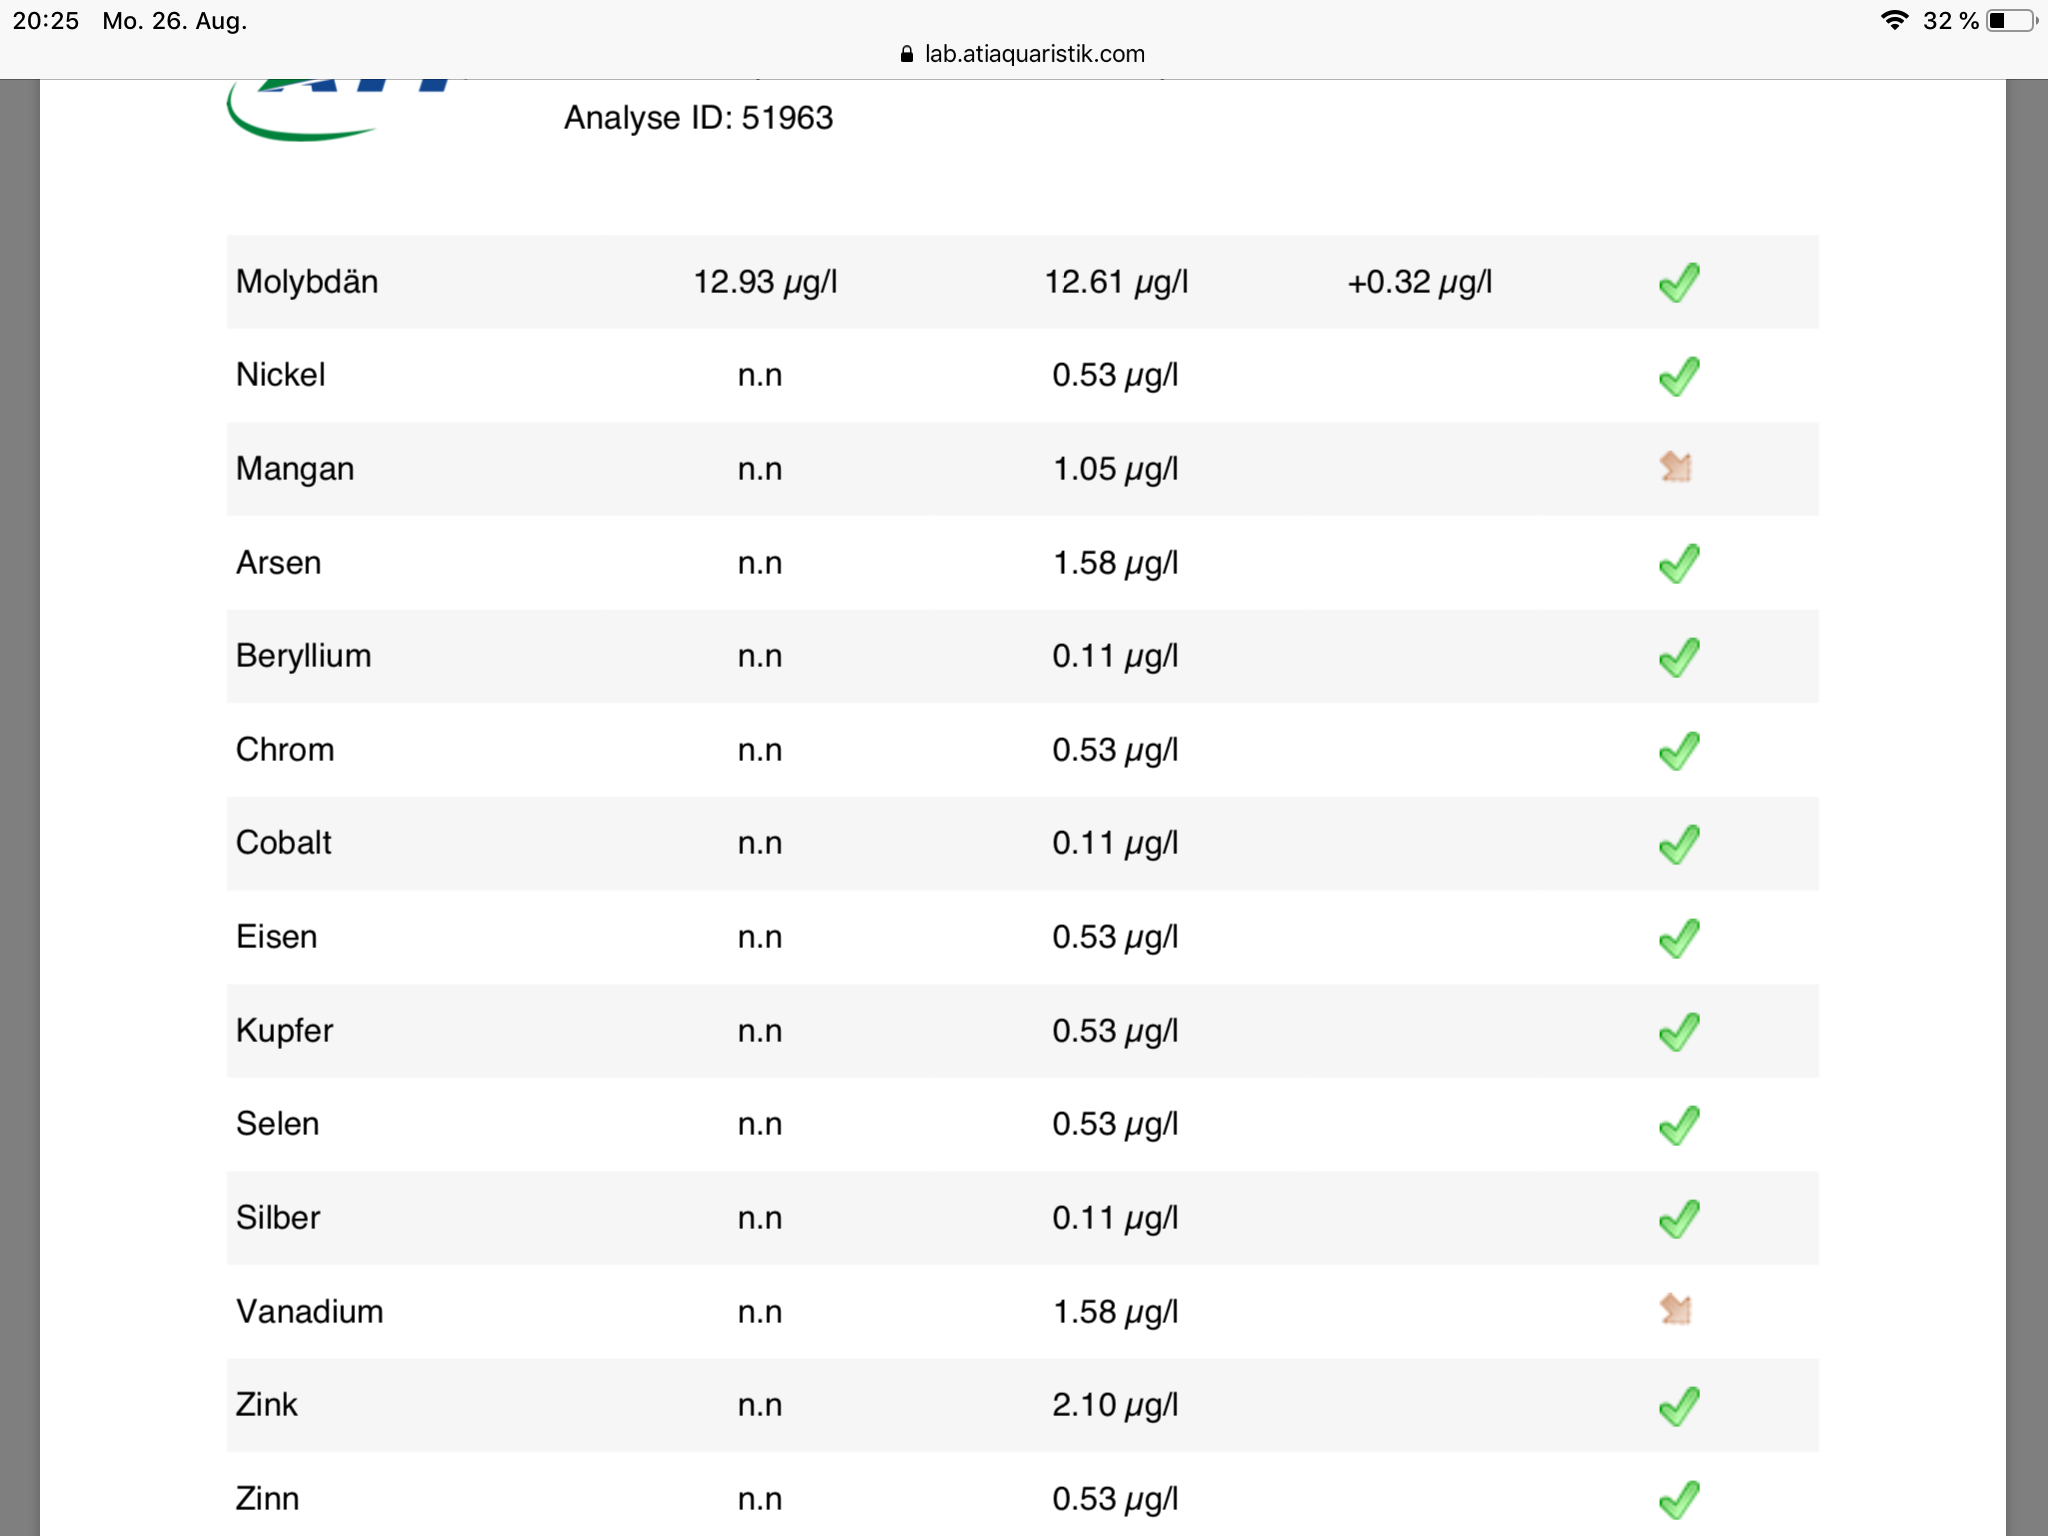Viewport: 2048px width, 1536px height.
Task: Tap the Analyse ID: 51963 heading
Action: [698, 118]
